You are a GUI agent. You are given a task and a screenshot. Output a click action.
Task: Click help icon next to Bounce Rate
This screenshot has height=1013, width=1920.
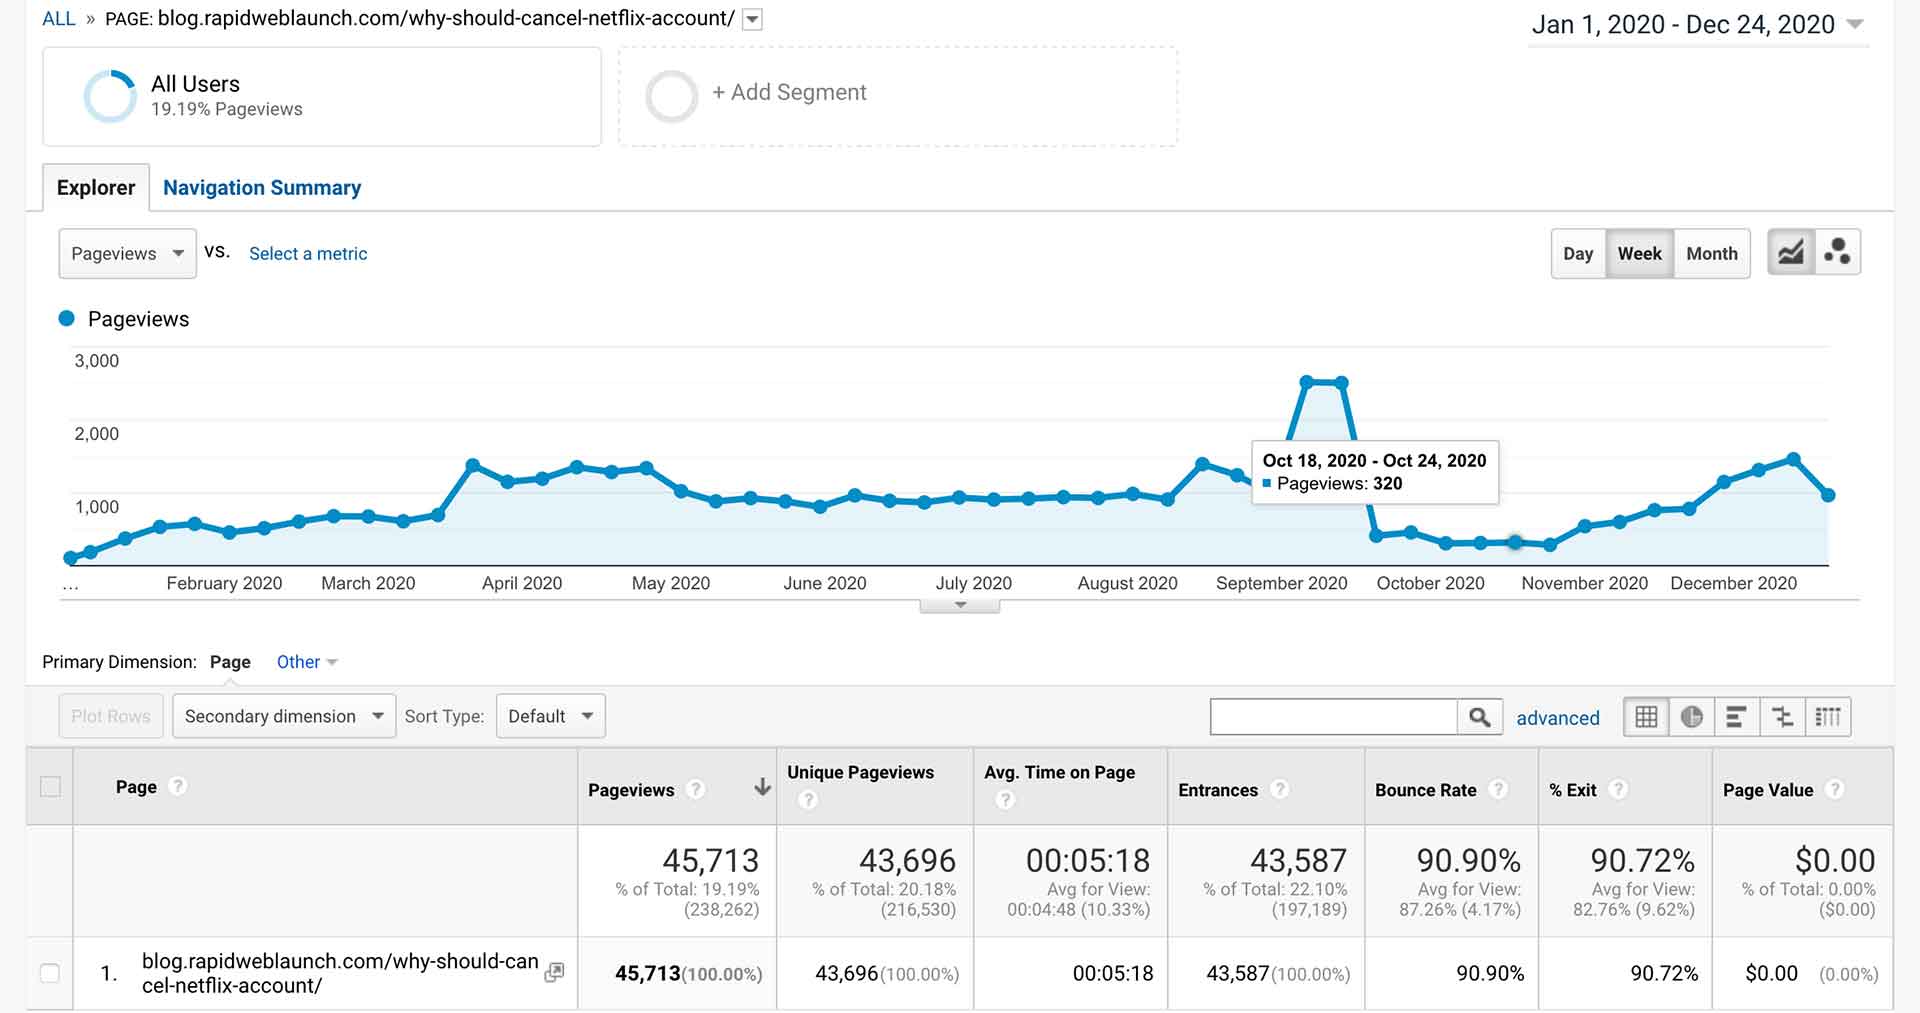[x=1498, y=789]
